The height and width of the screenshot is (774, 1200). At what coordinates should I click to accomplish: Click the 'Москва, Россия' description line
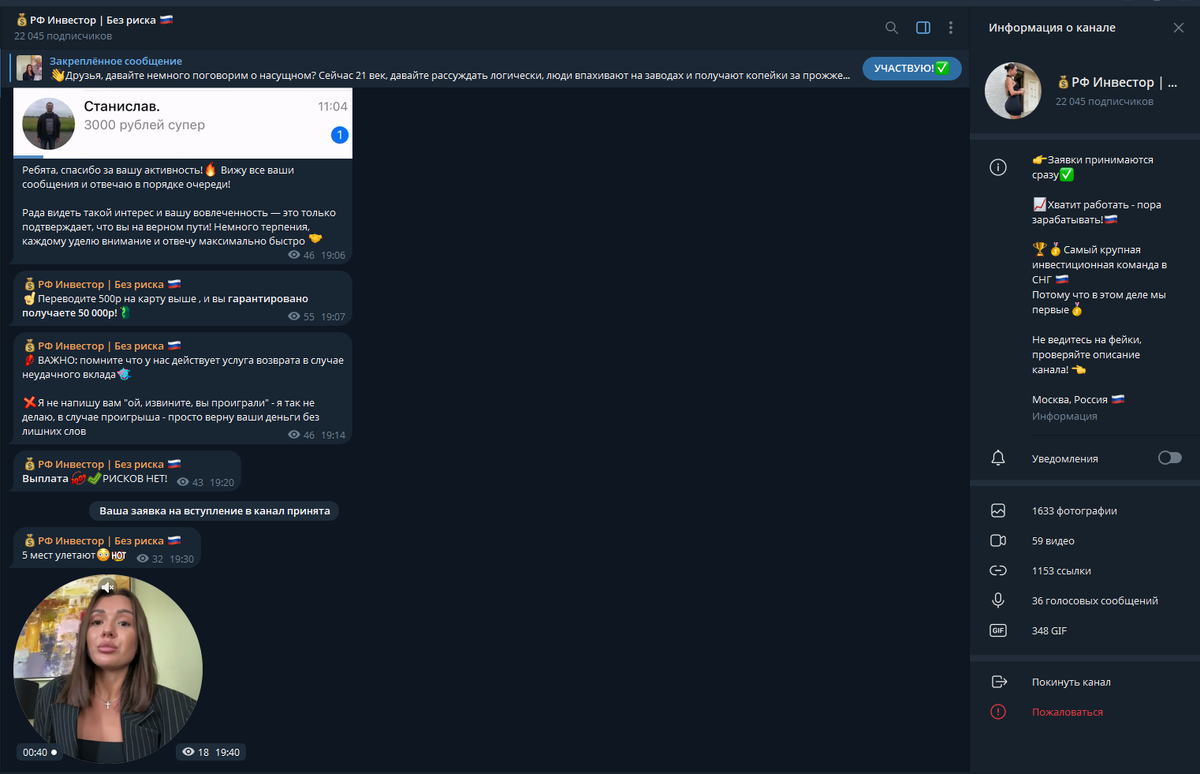tap(1078, 400)
